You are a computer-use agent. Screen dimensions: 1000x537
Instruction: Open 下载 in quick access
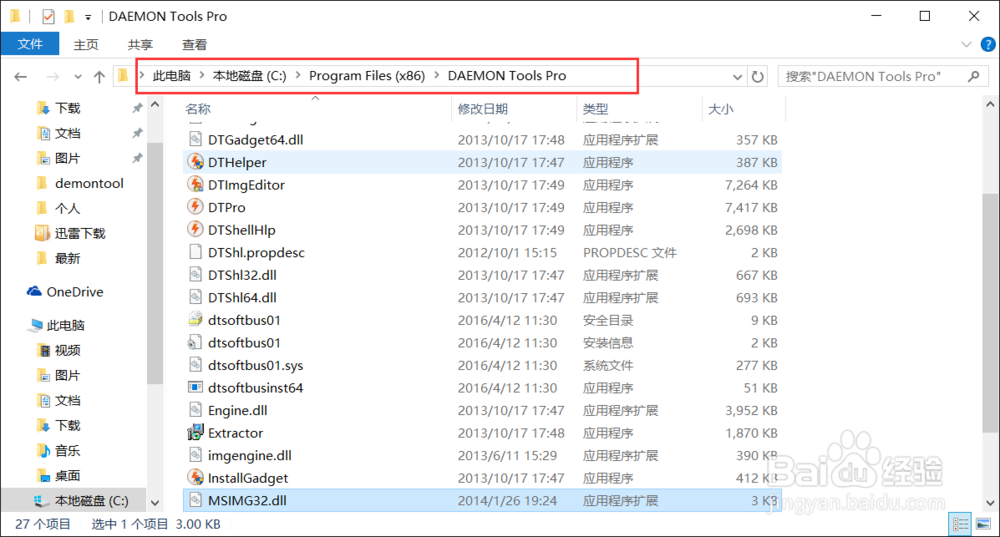coord(67,108)
